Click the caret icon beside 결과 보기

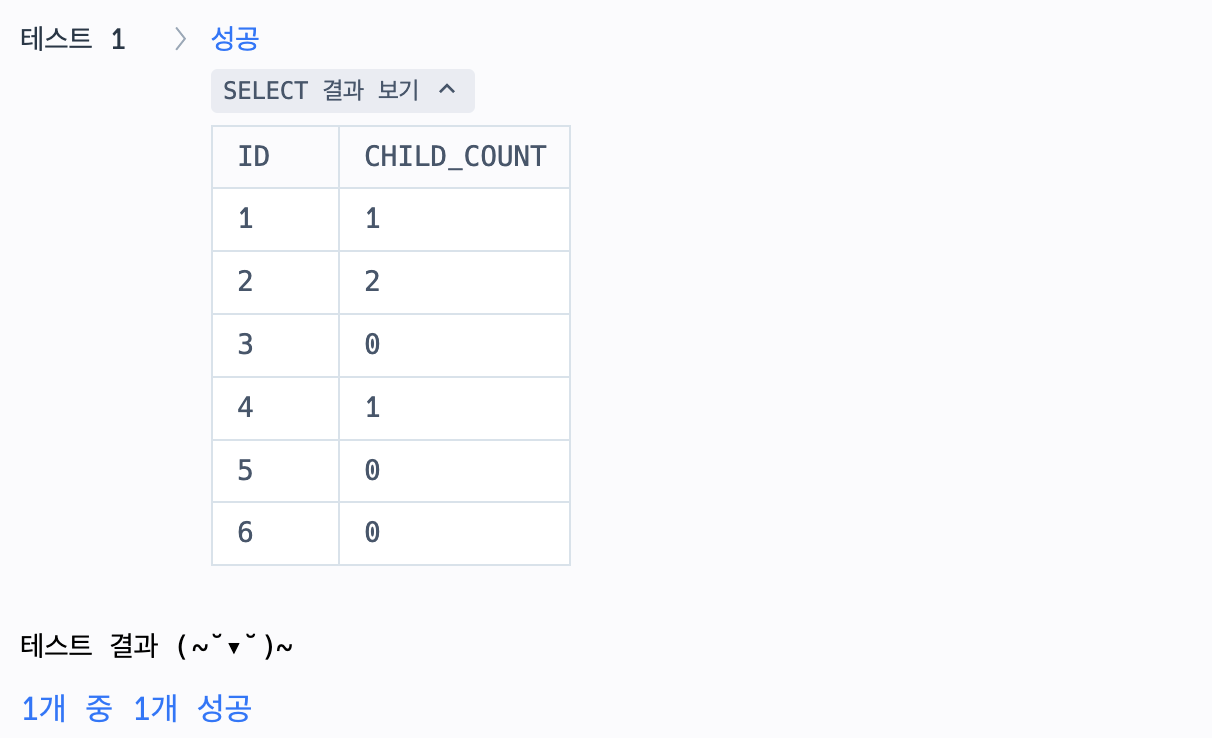pos(447,90)
